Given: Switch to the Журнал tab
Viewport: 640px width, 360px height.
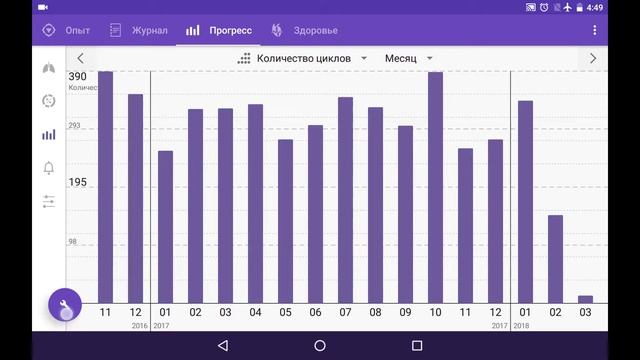Looking at the screenshot, I should pos(139,30).
